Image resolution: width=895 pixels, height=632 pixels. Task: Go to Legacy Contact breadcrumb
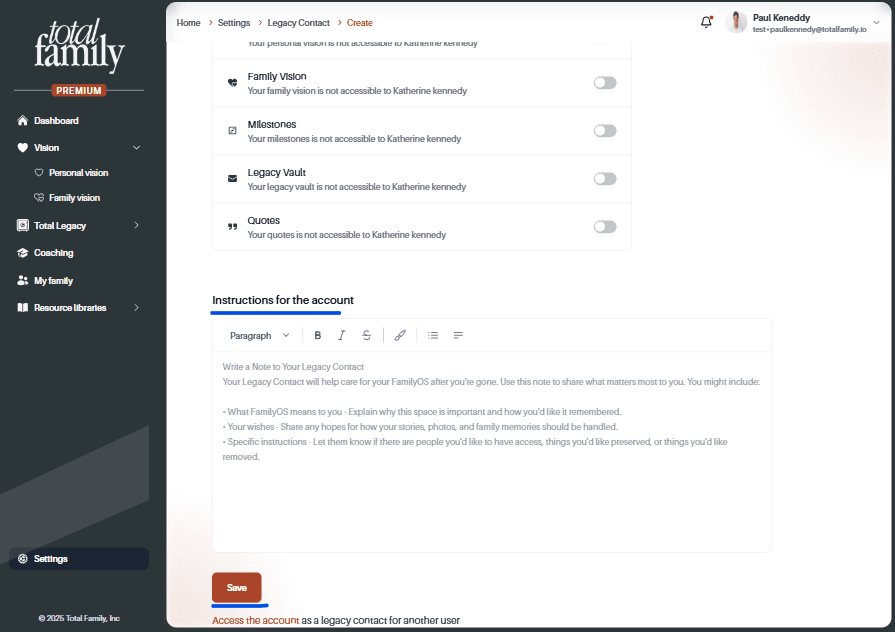(299, 23)
